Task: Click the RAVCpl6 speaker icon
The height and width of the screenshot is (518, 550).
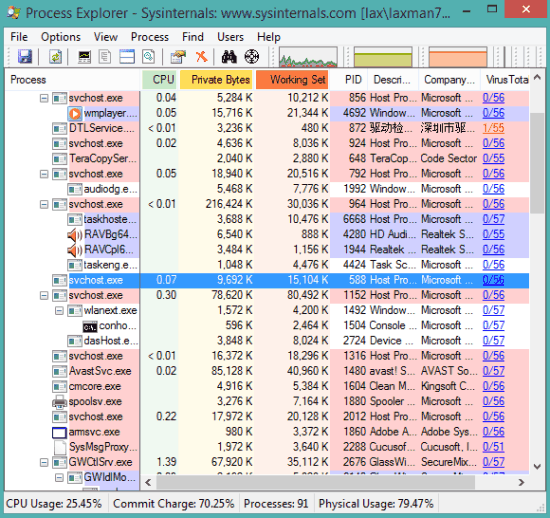Action: pyautogui.click(x=74, y=250)
